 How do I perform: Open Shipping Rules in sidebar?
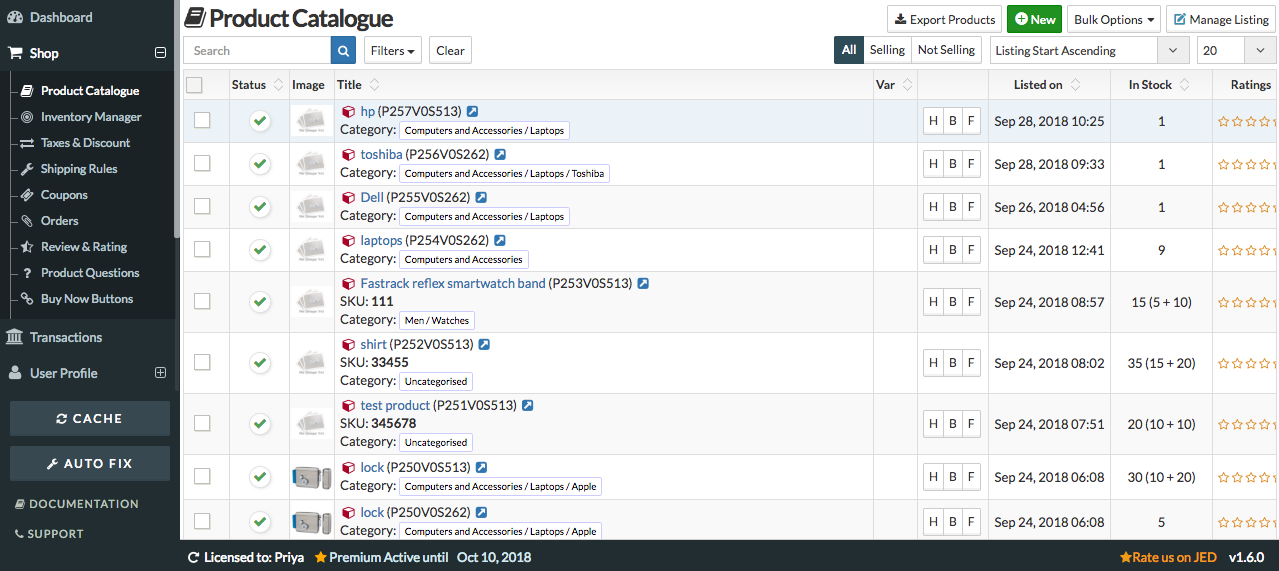pos(79,169)
